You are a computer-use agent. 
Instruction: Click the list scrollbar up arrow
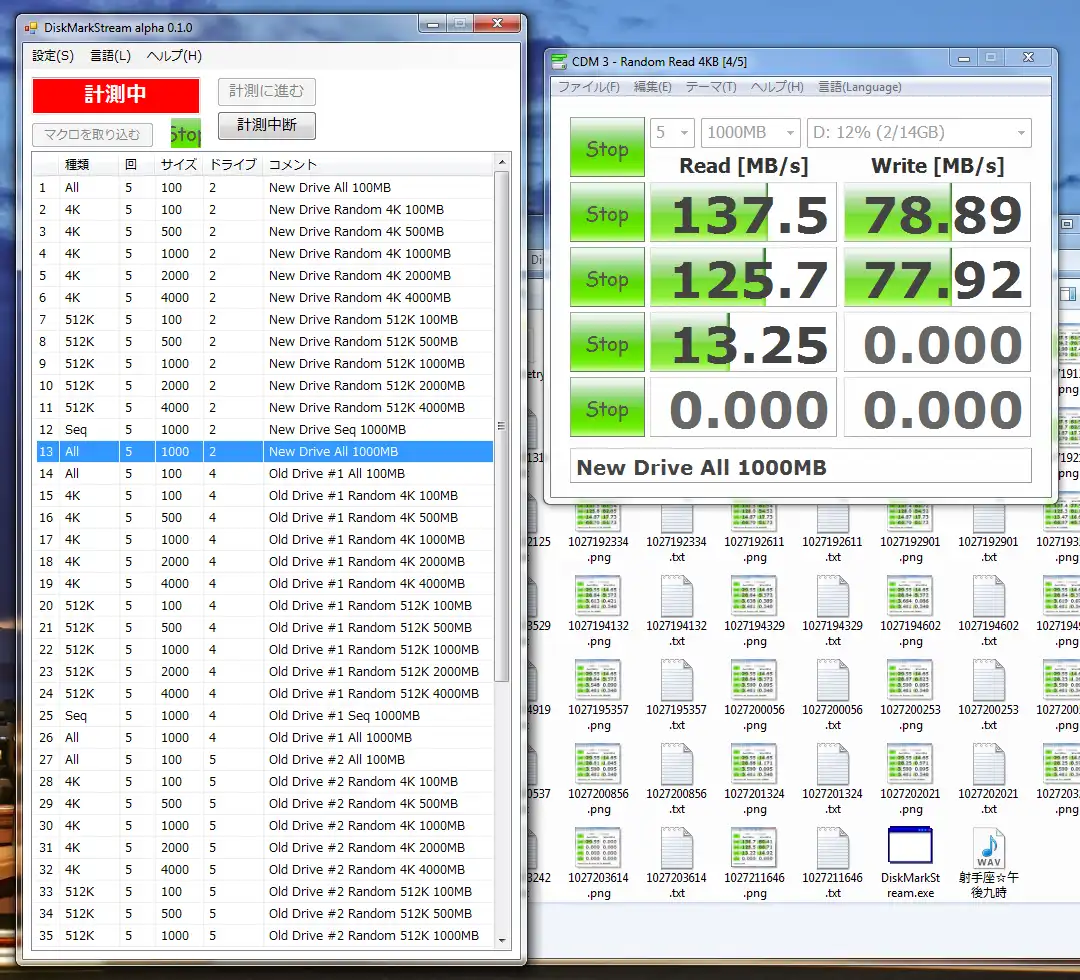pyautogui.click(x=502, y=162)
